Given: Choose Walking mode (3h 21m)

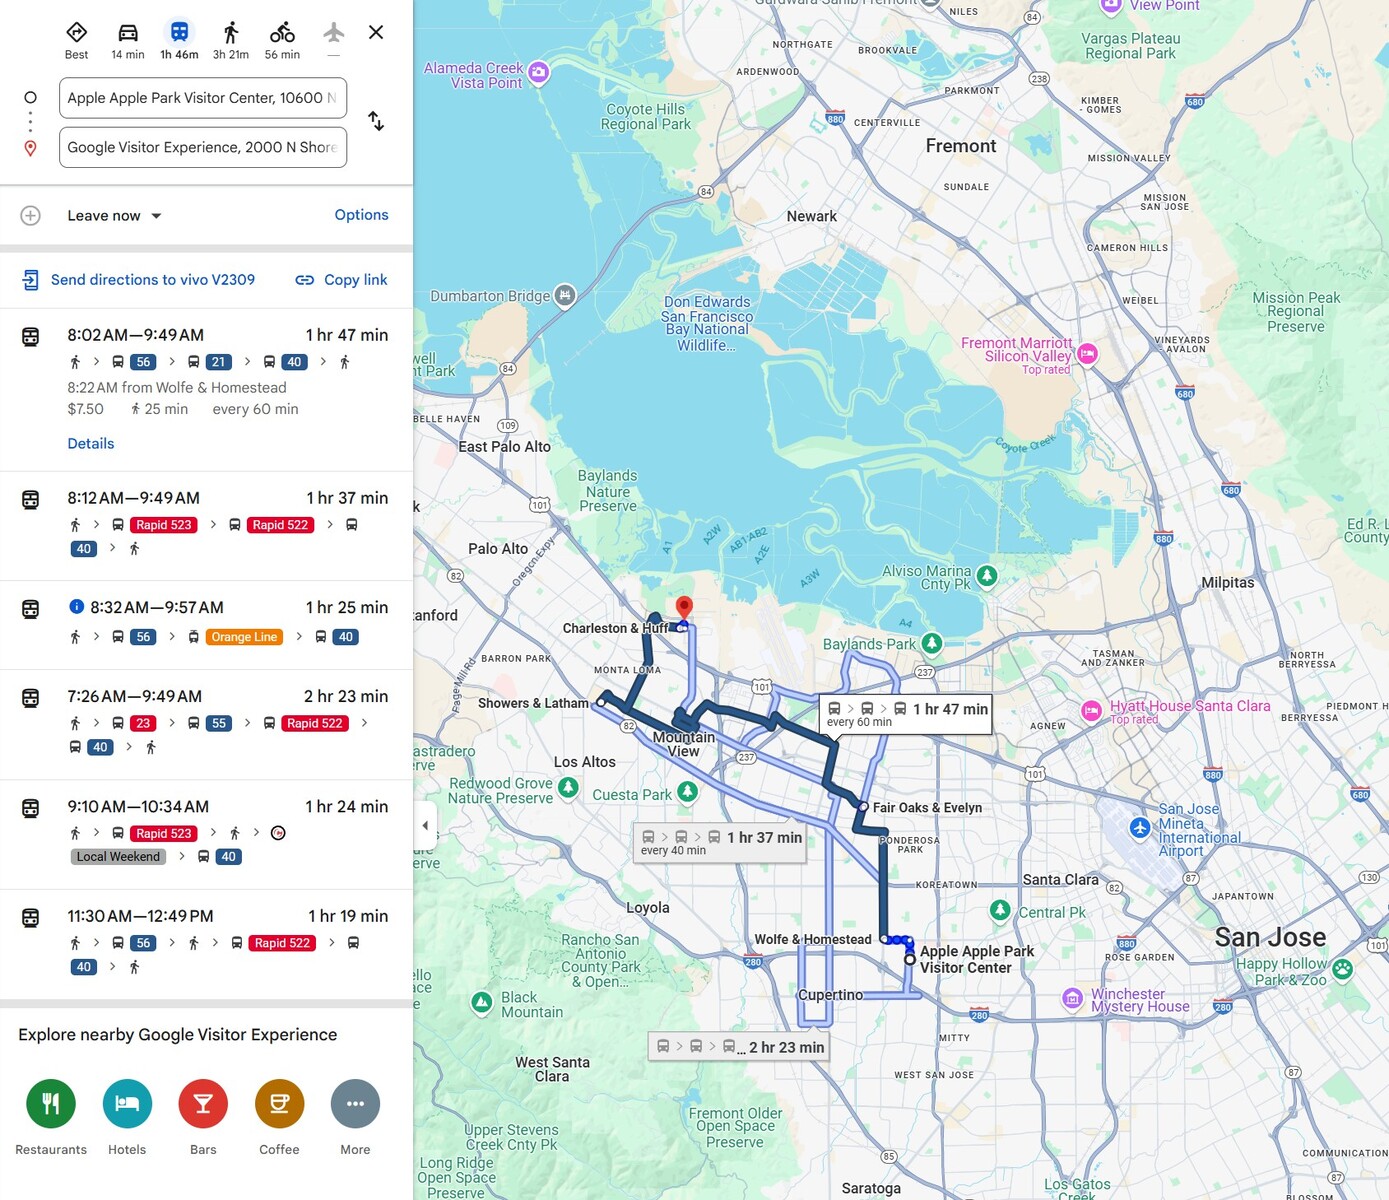Looking at the screenshot, I should tap(231, 40).
